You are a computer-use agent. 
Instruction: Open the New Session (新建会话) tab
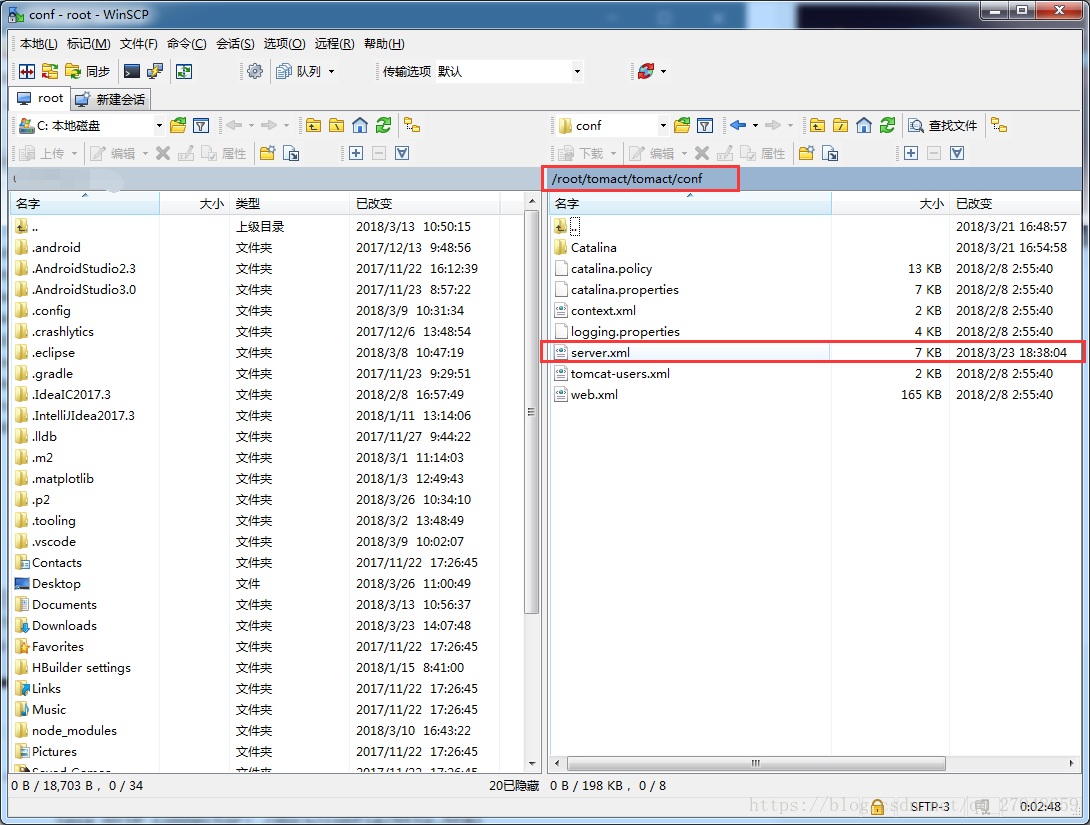pyautogui.click(x=111, y=99)
